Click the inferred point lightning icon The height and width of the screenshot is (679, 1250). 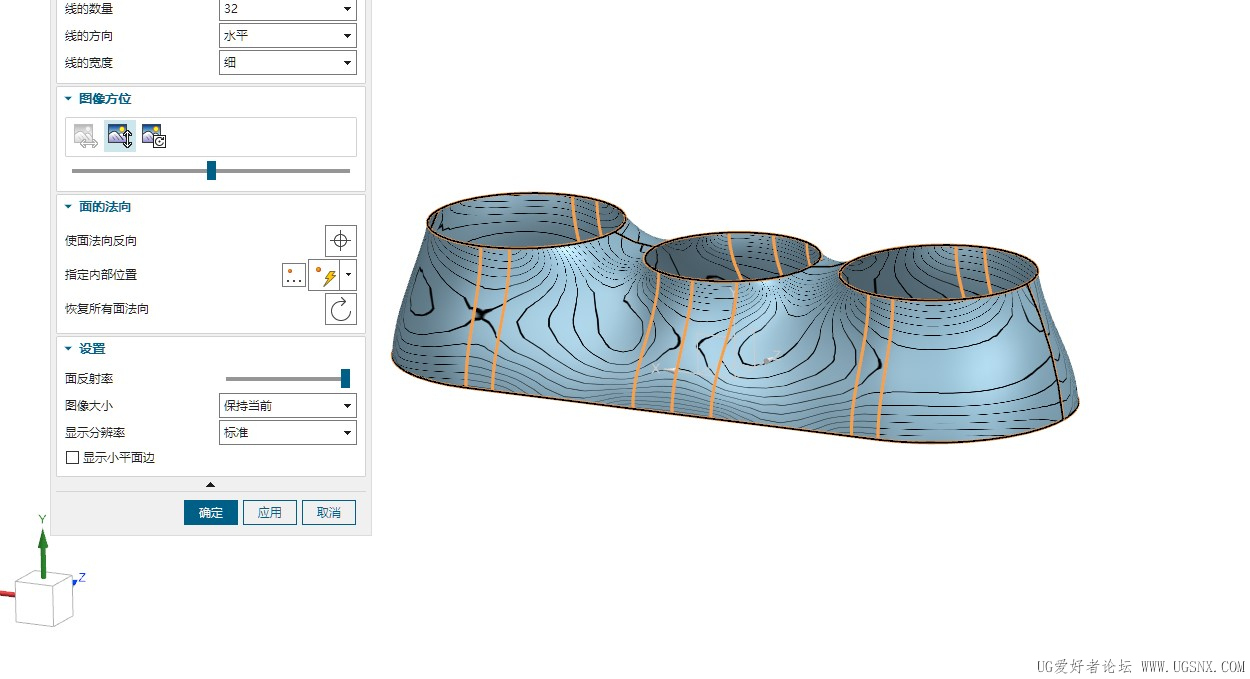pyautogui.click(x=325, y=275)
